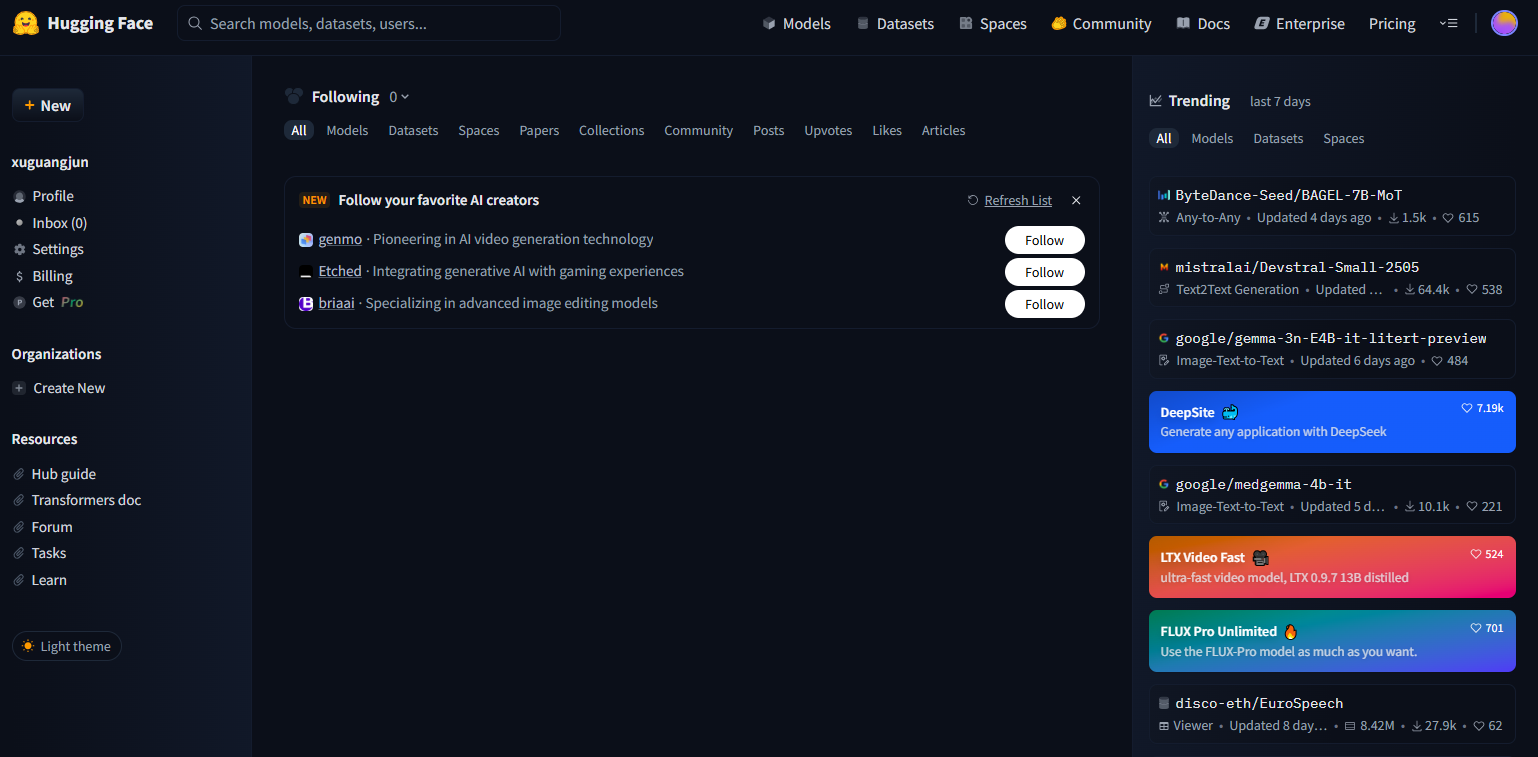Click the heart icon on DeepSite card
The width and height of the screenshot is (1538, 757).
[1467, 408]
